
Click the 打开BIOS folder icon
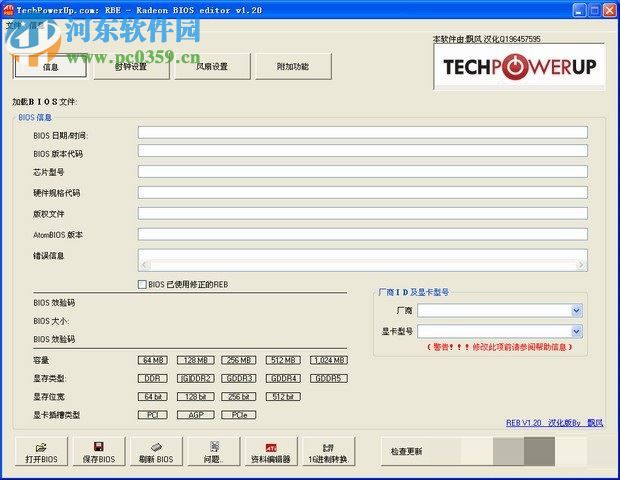(41, 448)
